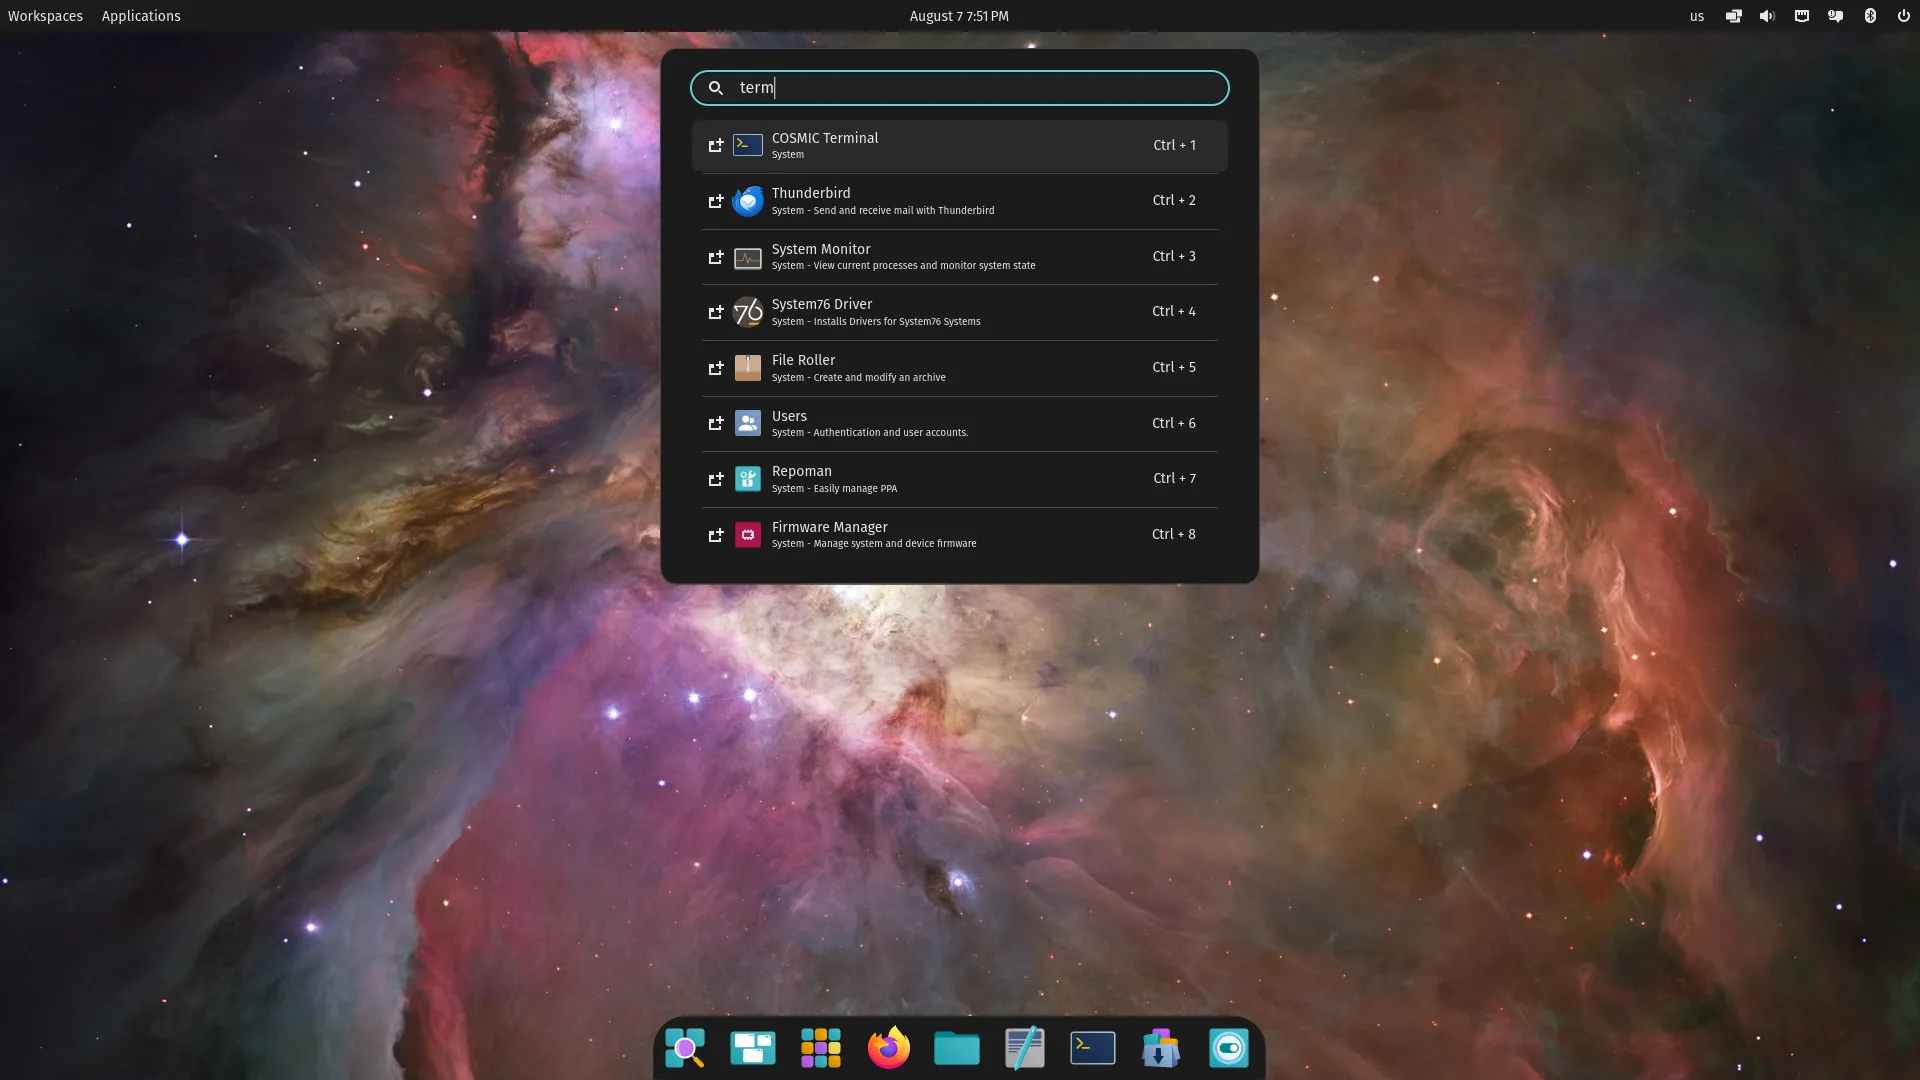Viewport: 1920px width, 1080px height.
Task: Open the volume control in the top panel
Action: (x=1768, y=16)
